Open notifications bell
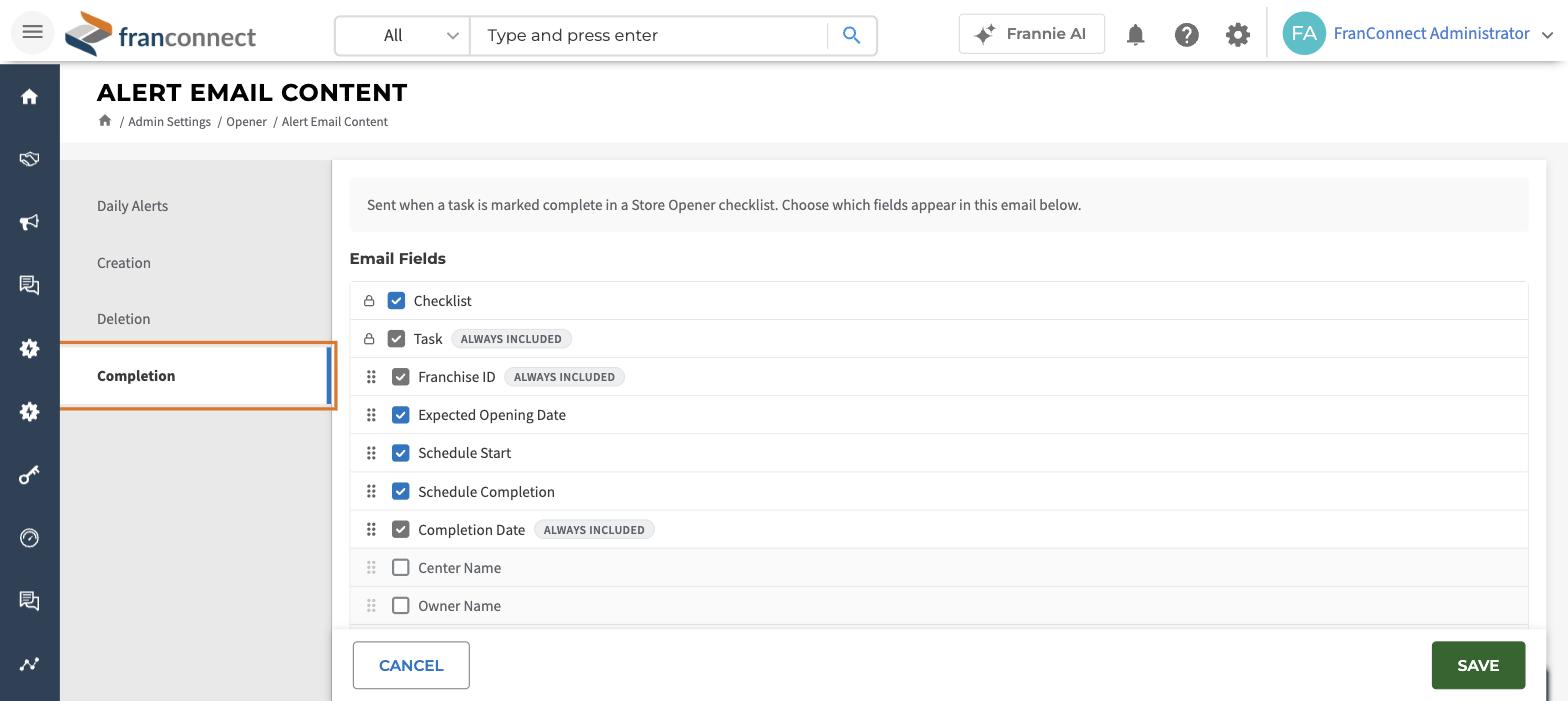The image size is (1568, 701). (x=1135, y=35)
